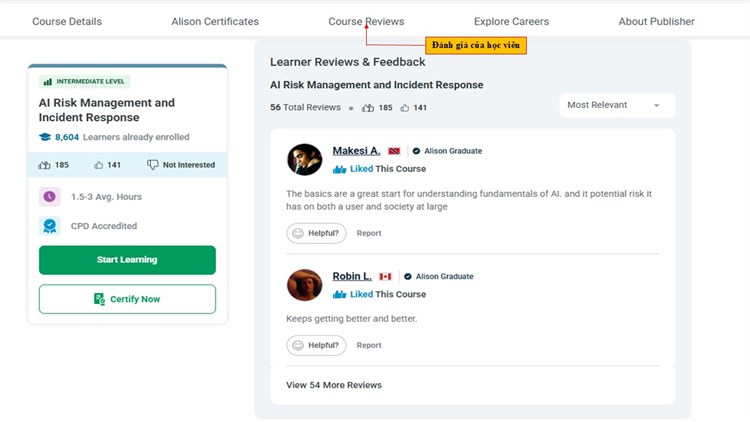Screen dimensions: 750x422
Task: Click the Canada flag next to Robin L.
Action: pyautogui.click(x=386, y=277)
